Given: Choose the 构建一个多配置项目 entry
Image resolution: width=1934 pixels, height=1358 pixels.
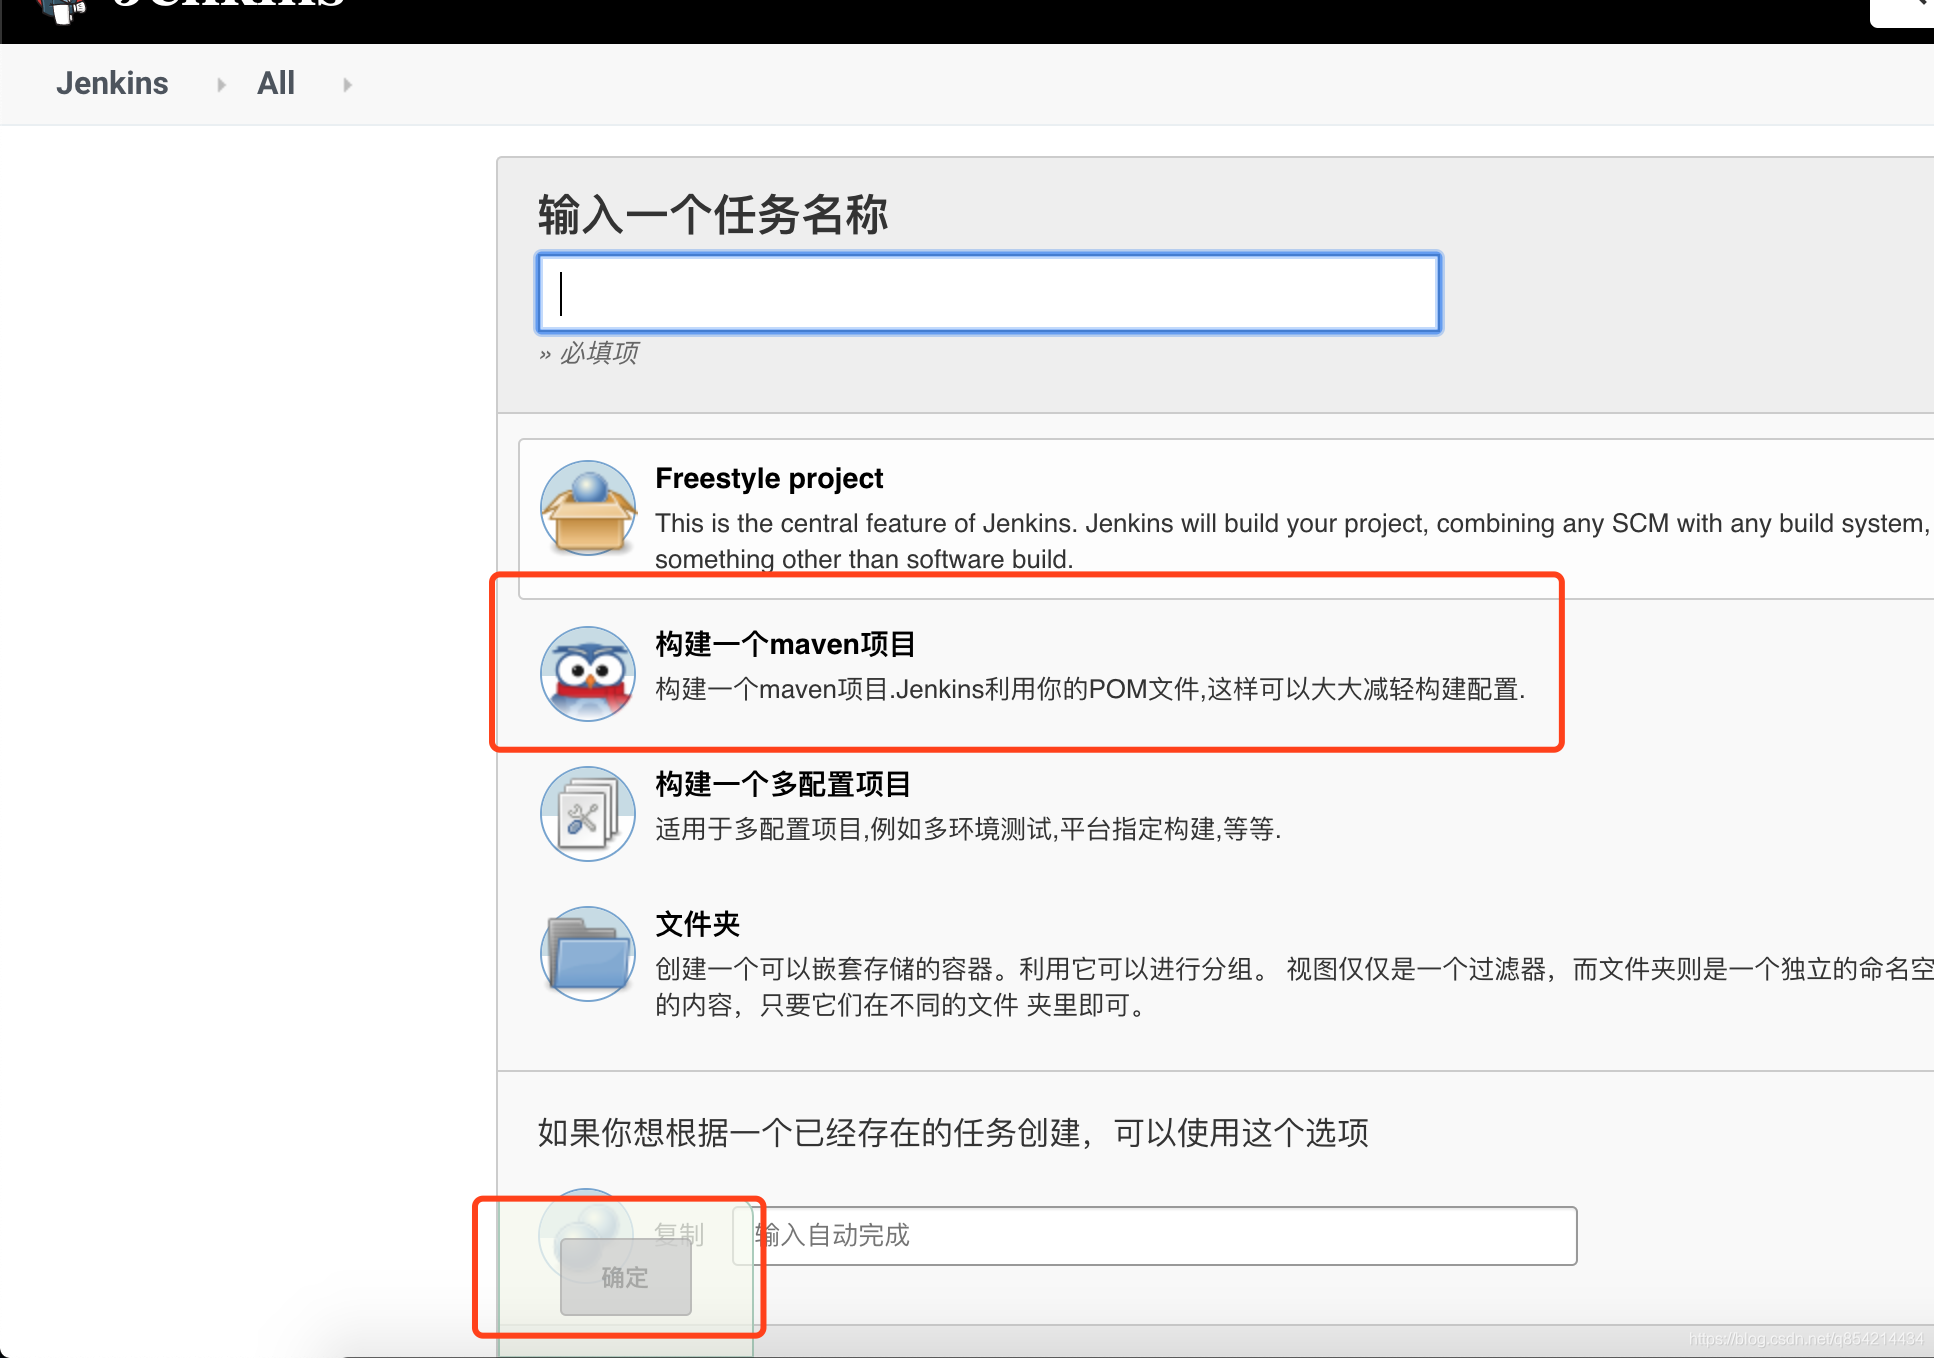Looking at the screenshot, I should point(783,784).
